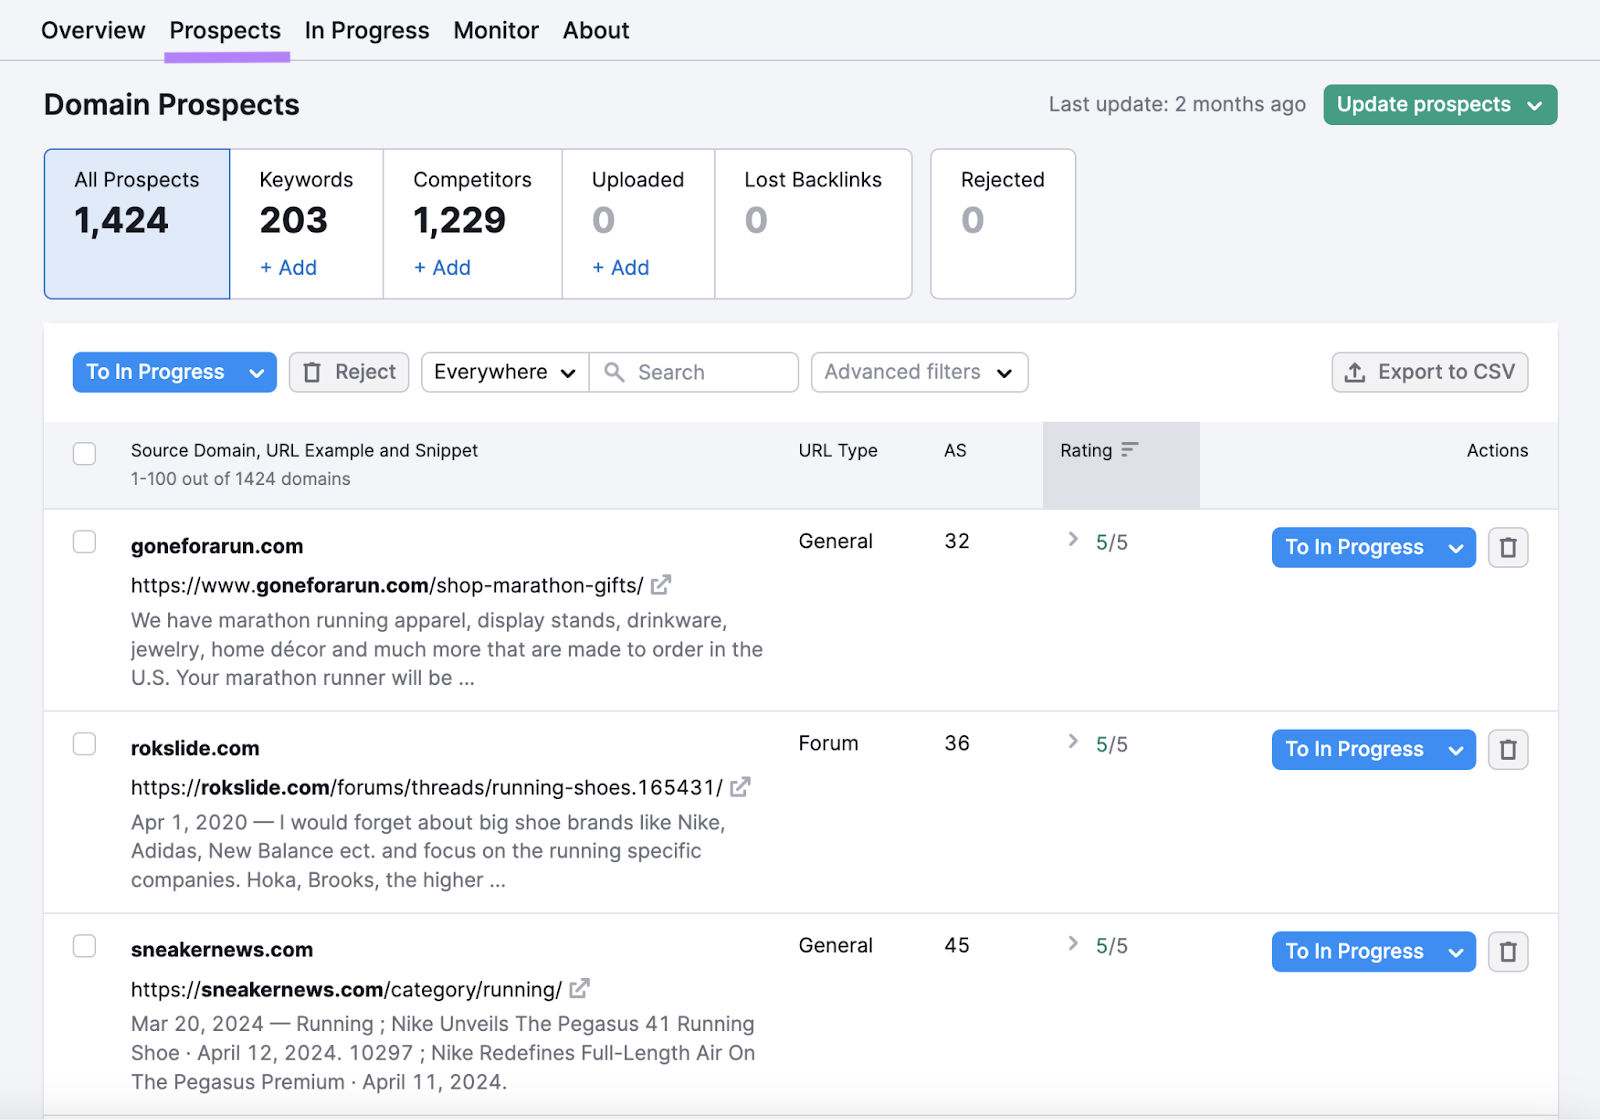Click inside the Search input field

pos(700,372)
